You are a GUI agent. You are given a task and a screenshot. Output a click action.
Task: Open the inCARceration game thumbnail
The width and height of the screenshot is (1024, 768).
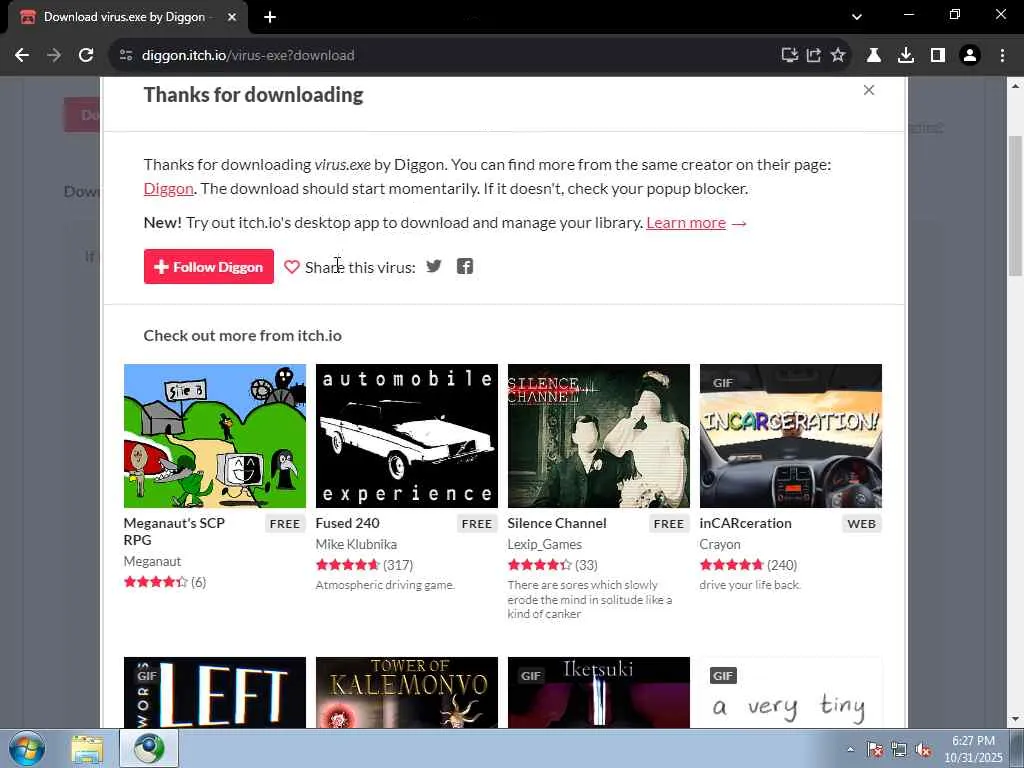(790, 436)
